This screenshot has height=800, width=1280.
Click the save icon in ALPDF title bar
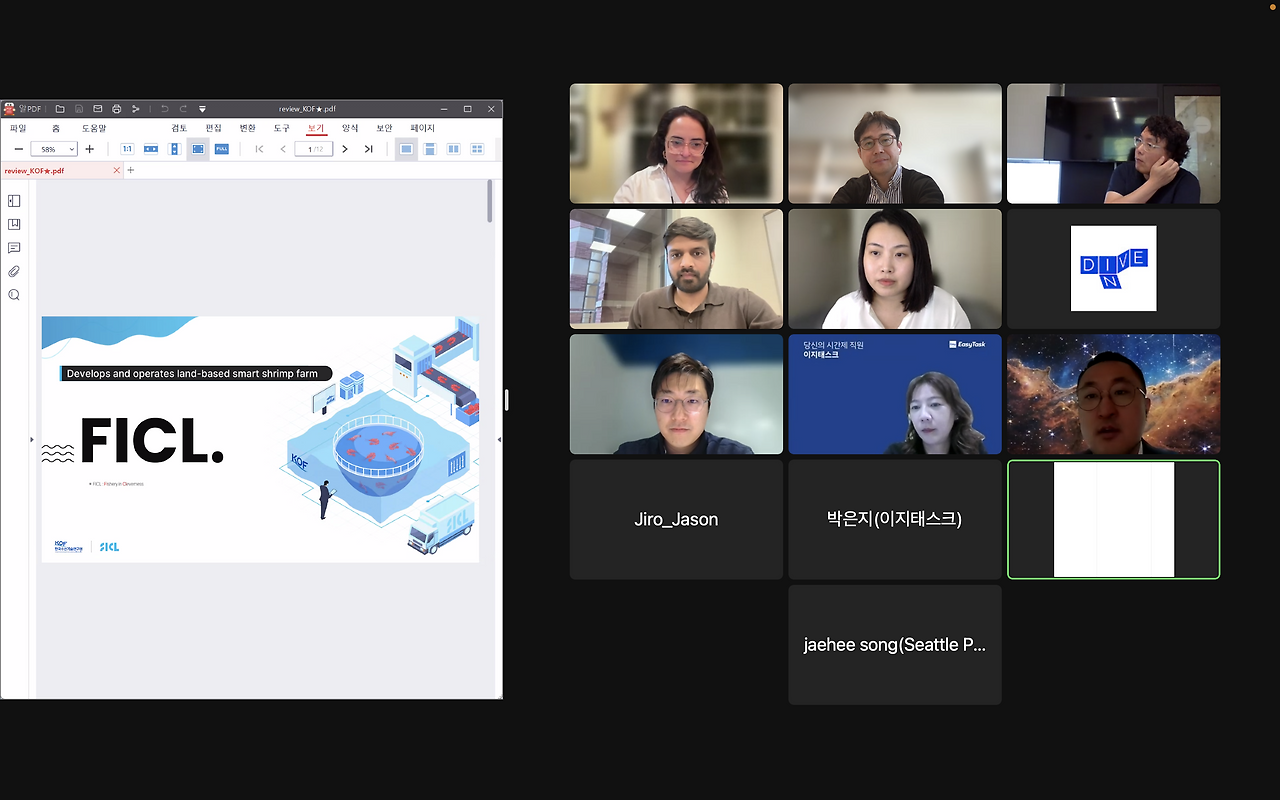(79, 109)
